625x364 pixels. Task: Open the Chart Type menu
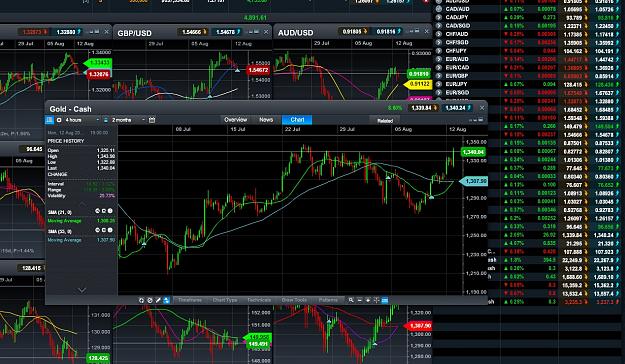(225, 300)
